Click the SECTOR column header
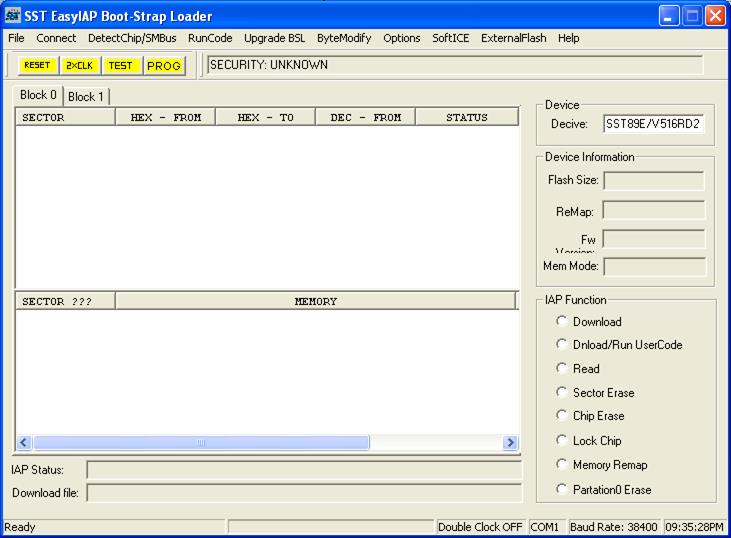The height and width of the screenshot is (538, 731). click(65, 117)
